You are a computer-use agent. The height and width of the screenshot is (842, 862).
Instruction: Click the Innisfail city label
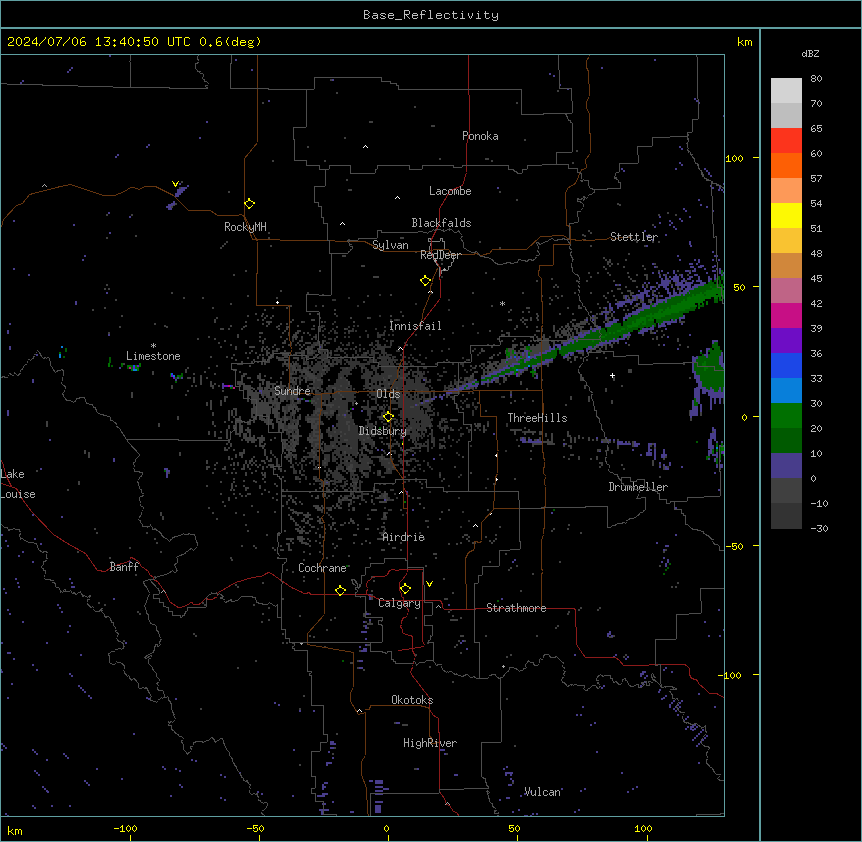coord(415,326)
